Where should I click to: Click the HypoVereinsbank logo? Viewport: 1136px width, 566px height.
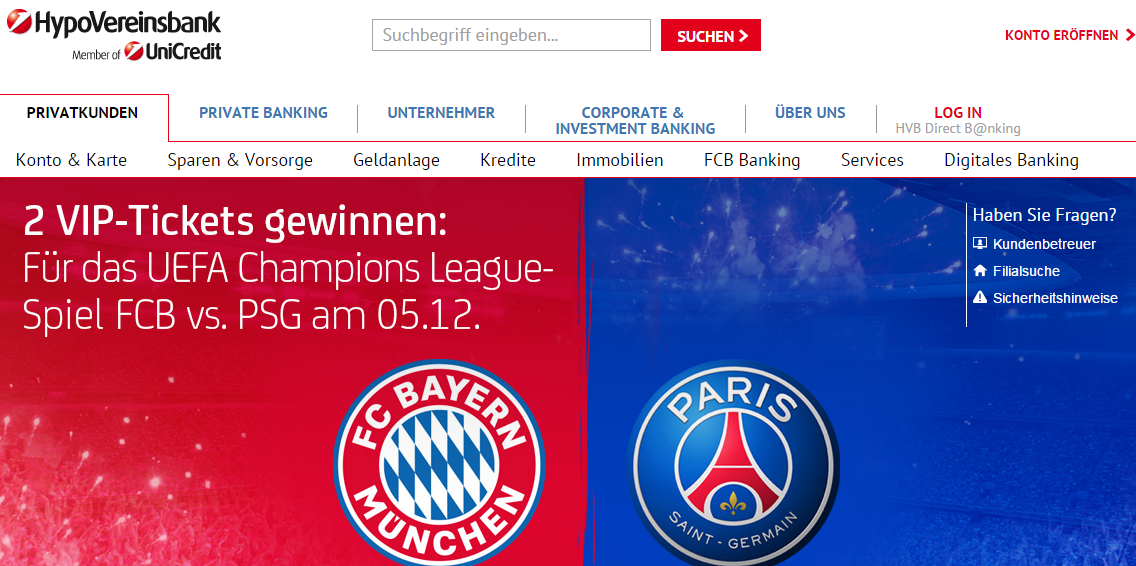click(x=113, y=22)
